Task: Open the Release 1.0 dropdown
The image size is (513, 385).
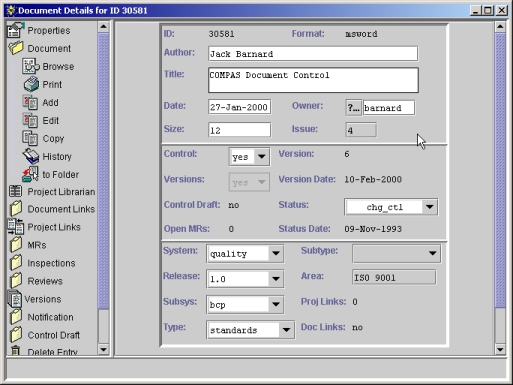Action: tap(245, 279)
